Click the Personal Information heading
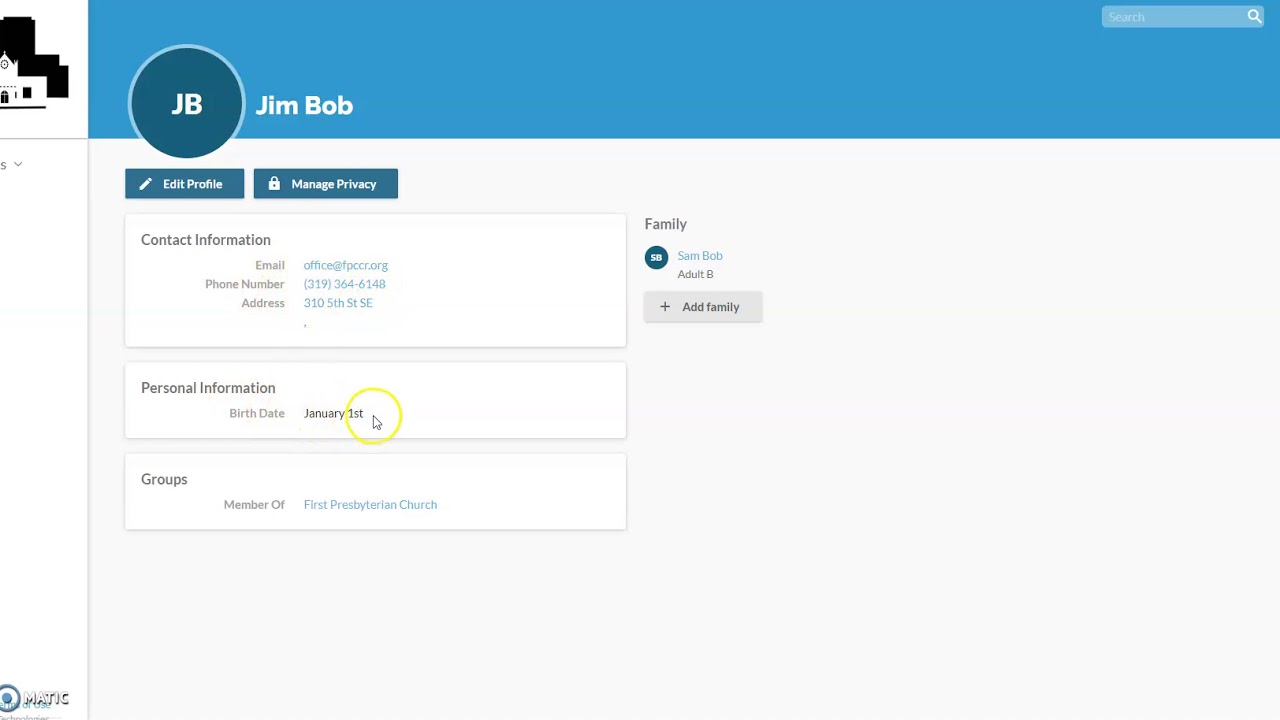The image size is (1280, 720). [208, 388]
